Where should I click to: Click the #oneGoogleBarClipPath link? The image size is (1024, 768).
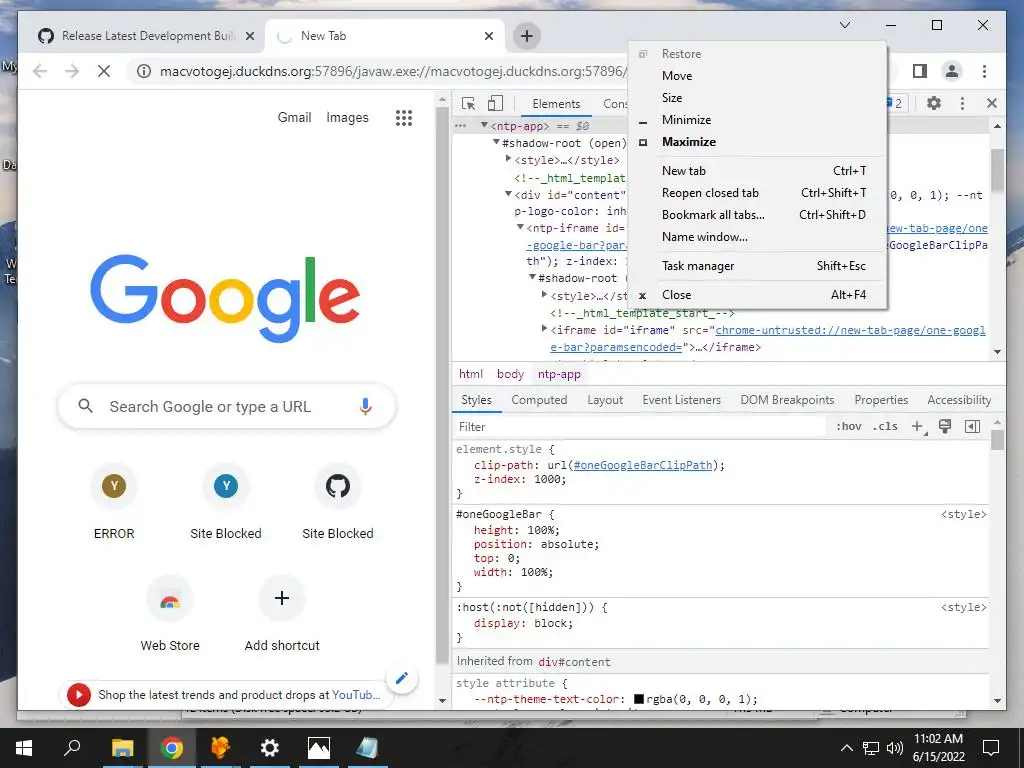click(x=643, y=465)
